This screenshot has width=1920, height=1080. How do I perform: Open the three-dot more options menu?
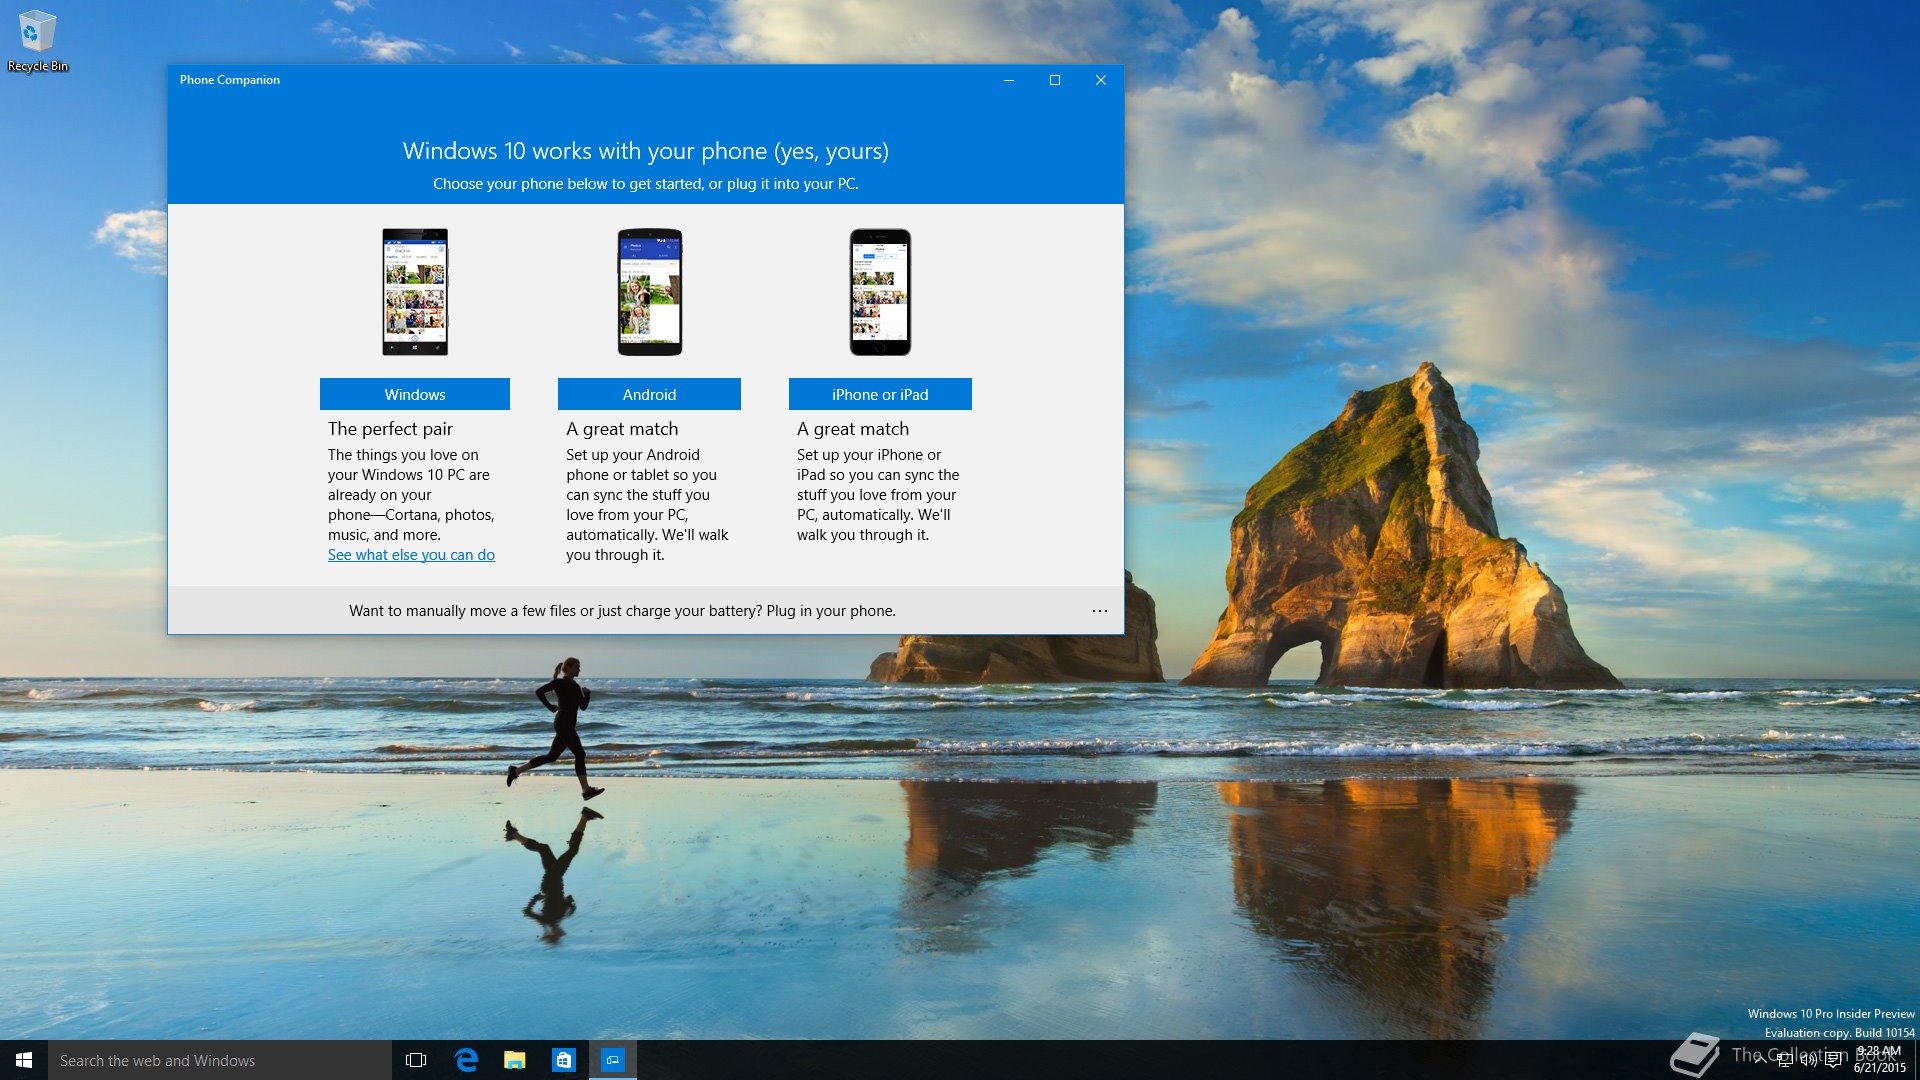[1100, 611]
